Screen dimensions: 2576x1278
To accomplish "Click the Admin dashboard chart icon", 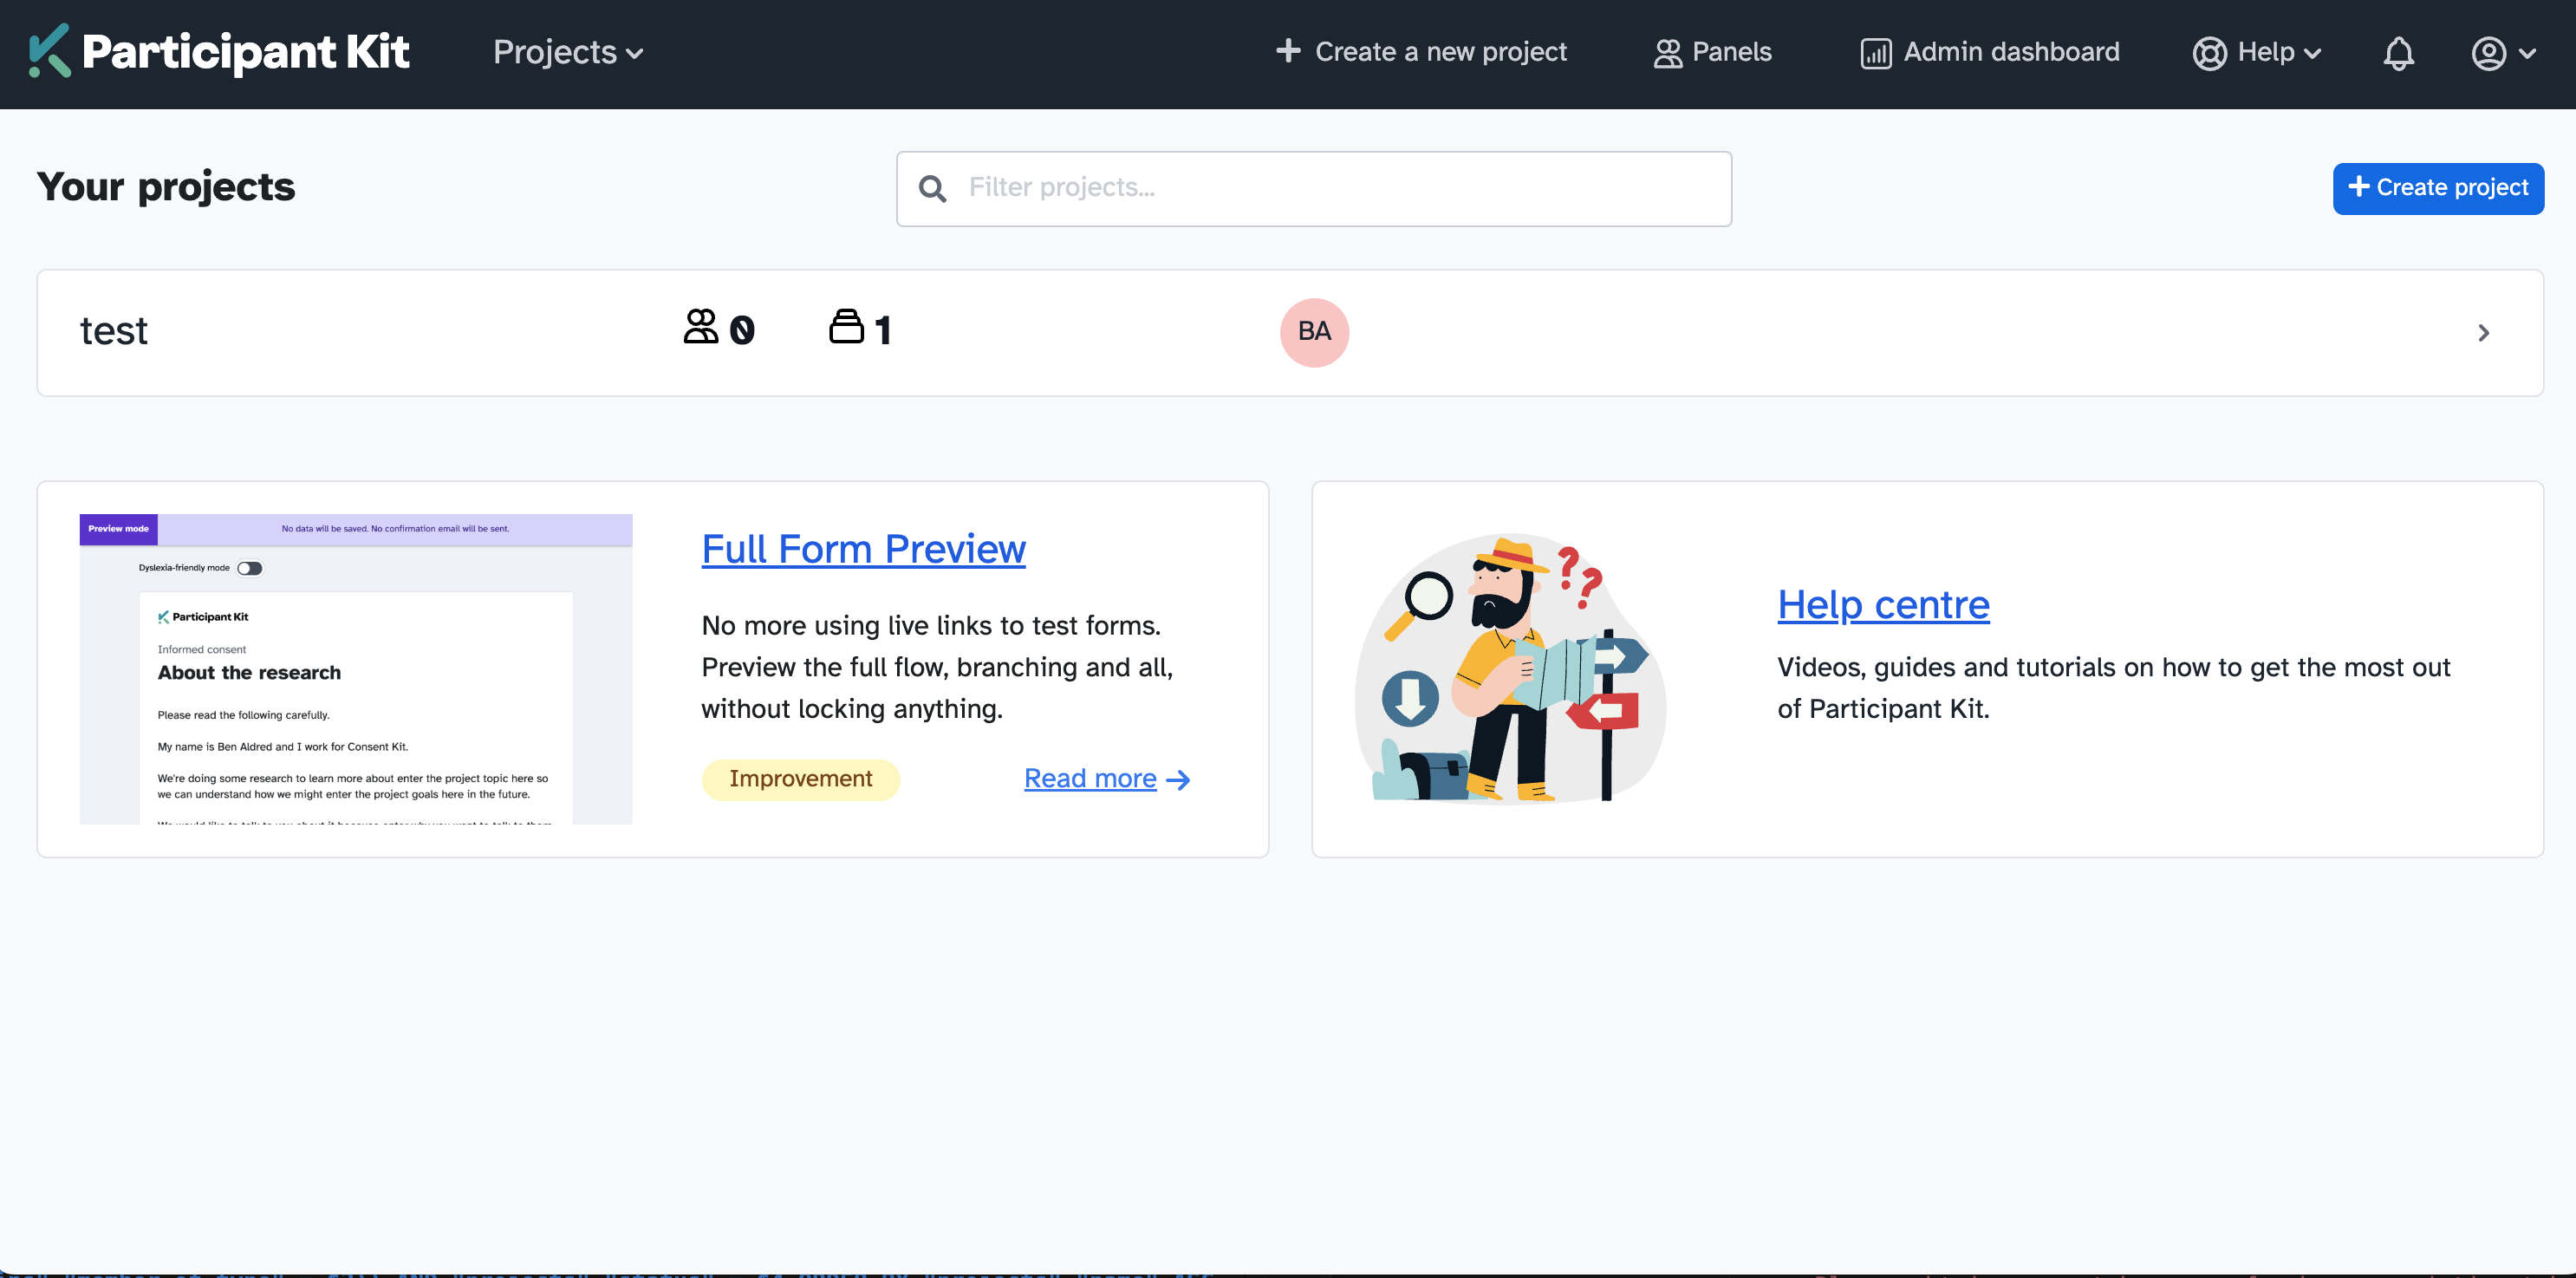I will click(x=1875, y=53).
